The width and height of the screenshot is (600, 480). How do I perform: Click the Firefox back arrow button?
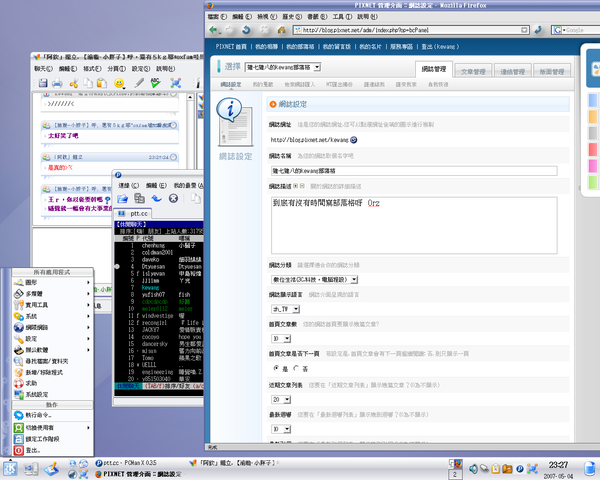(214, 30)
